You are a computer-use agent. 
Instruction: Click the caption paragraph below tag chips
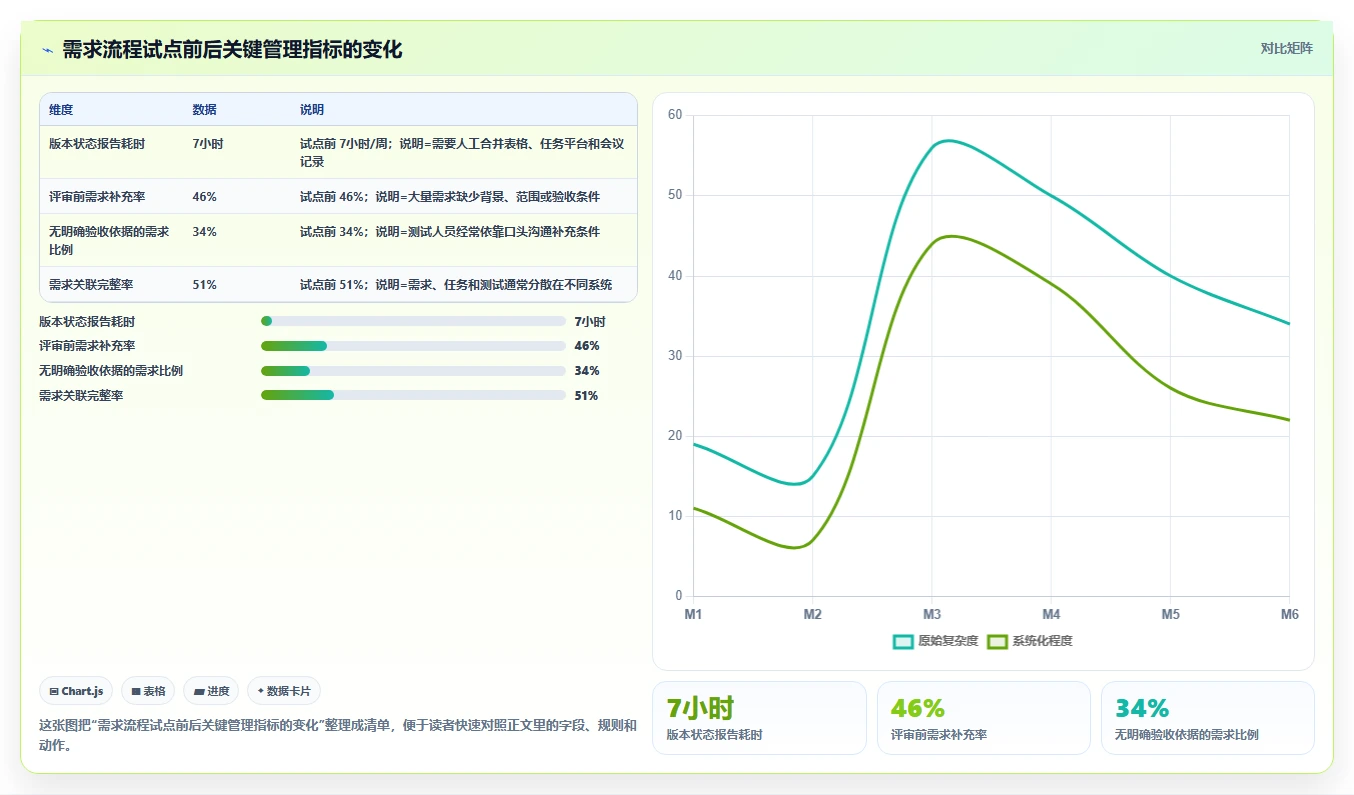(338, 735)
